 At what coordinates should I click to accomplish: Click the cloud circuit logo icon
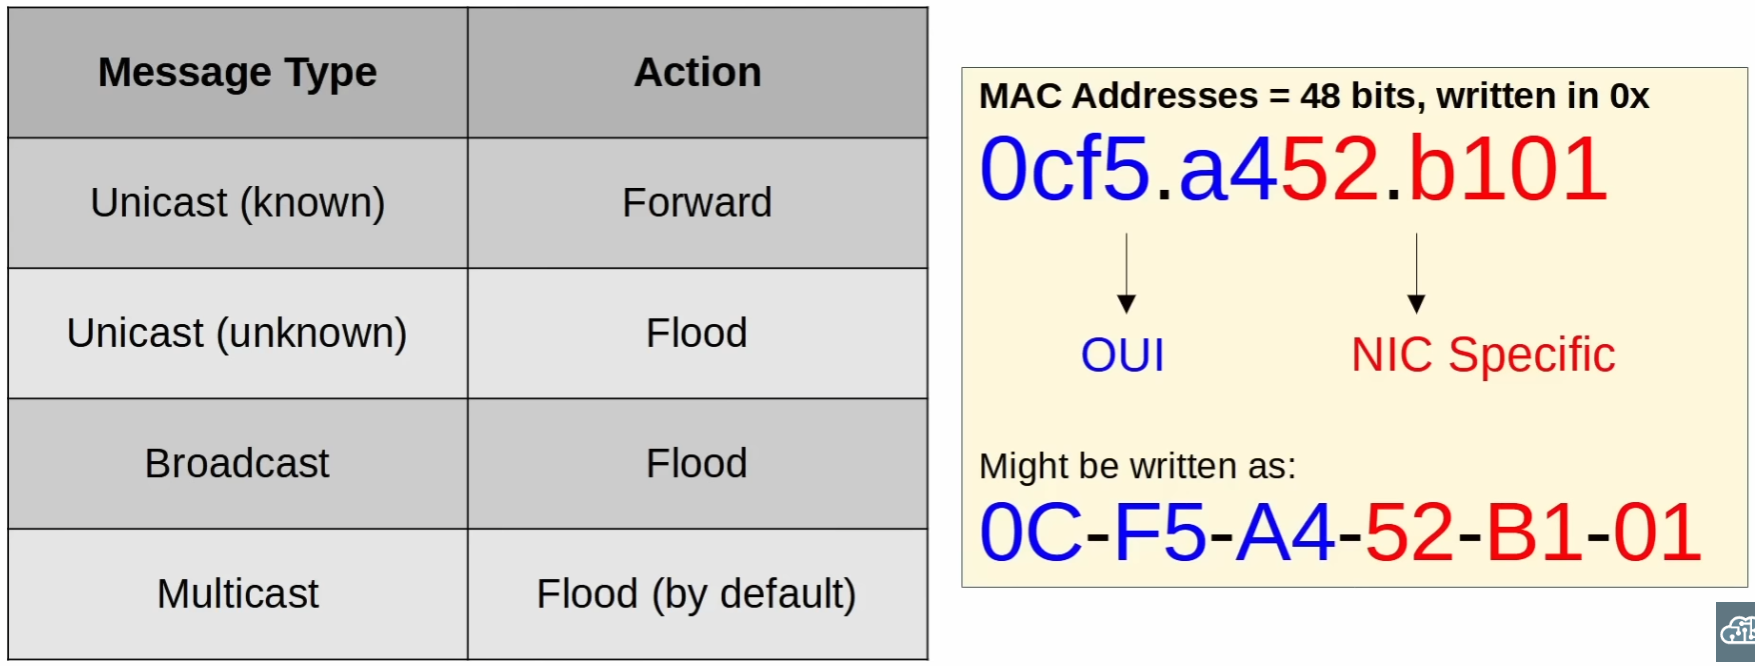click(1738, 631)
